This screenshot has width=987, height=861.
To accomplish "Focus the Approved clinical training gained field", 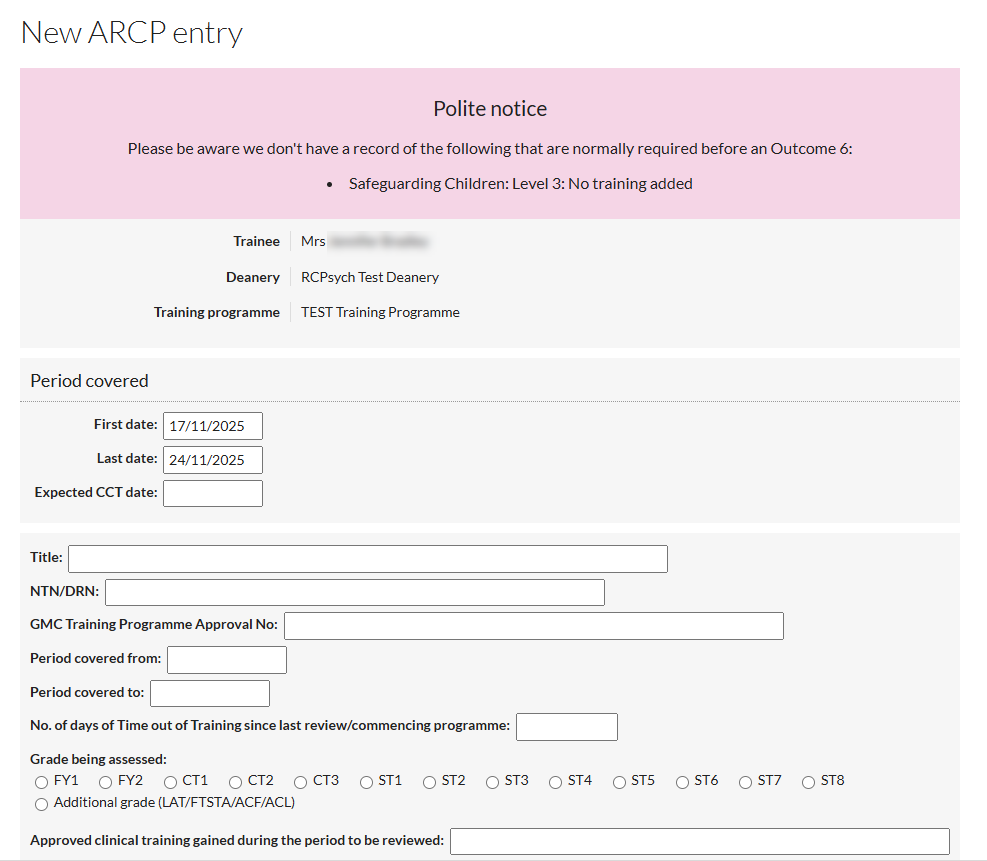I will [x=700, y=841].
